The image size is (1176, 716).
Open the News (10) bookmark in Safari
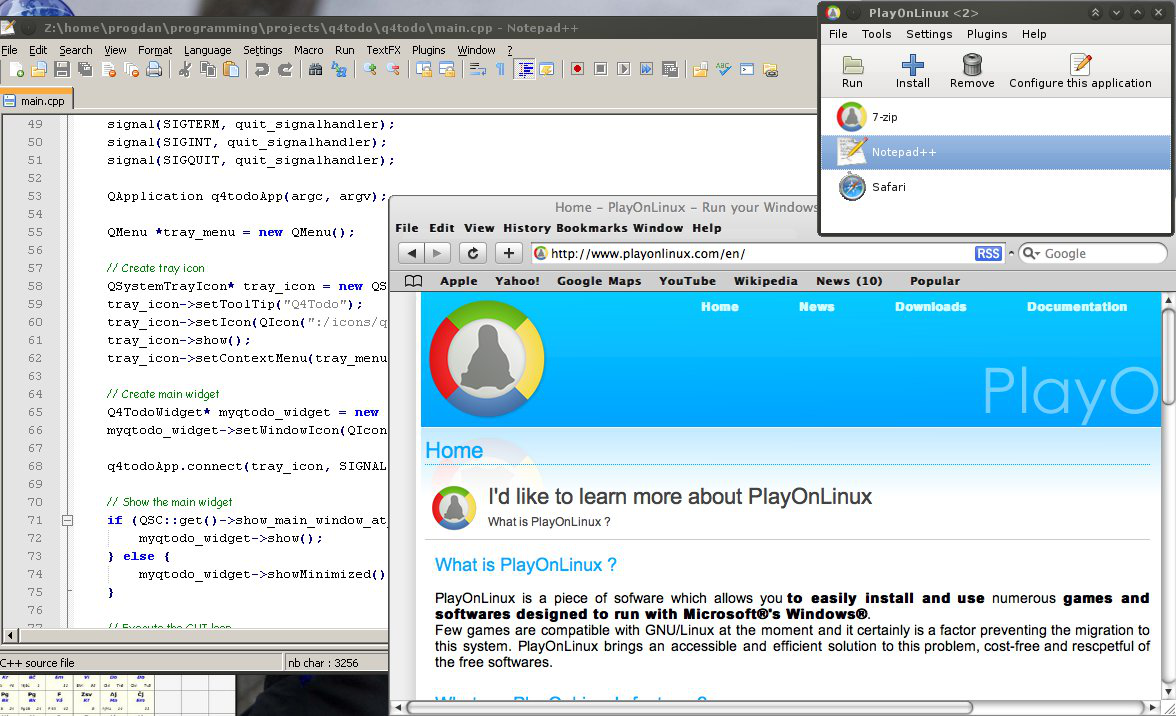click(x=849, y=281)
